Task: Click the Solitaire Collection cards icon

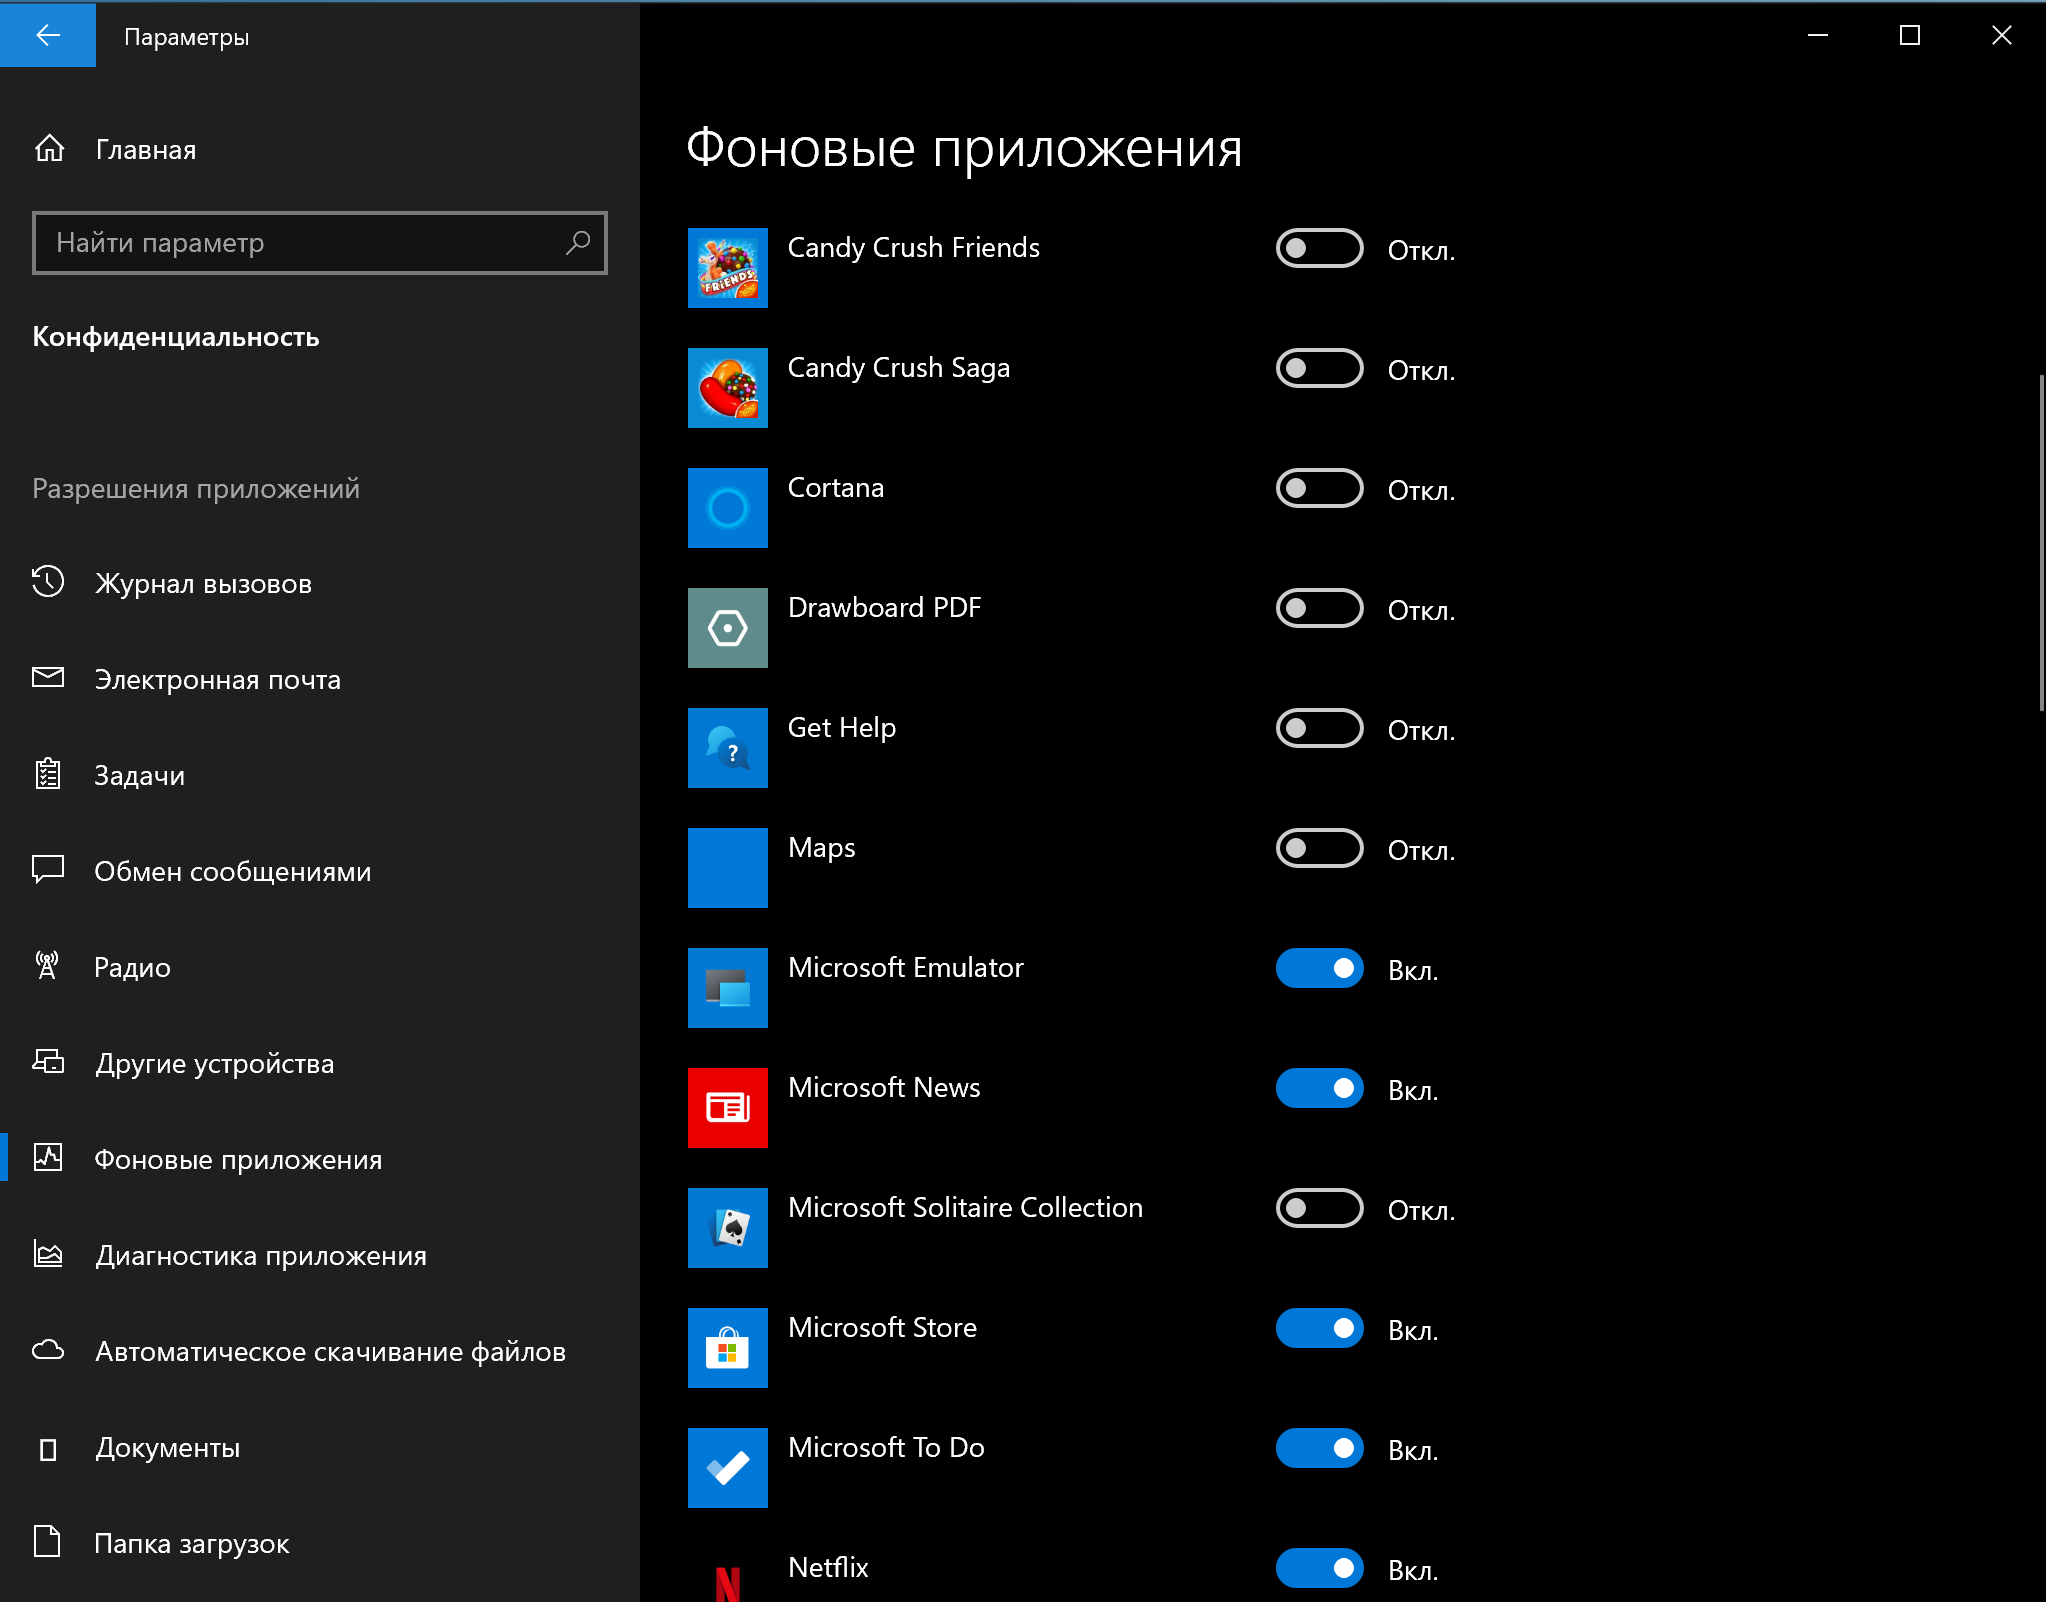Action: [728, 1228]
